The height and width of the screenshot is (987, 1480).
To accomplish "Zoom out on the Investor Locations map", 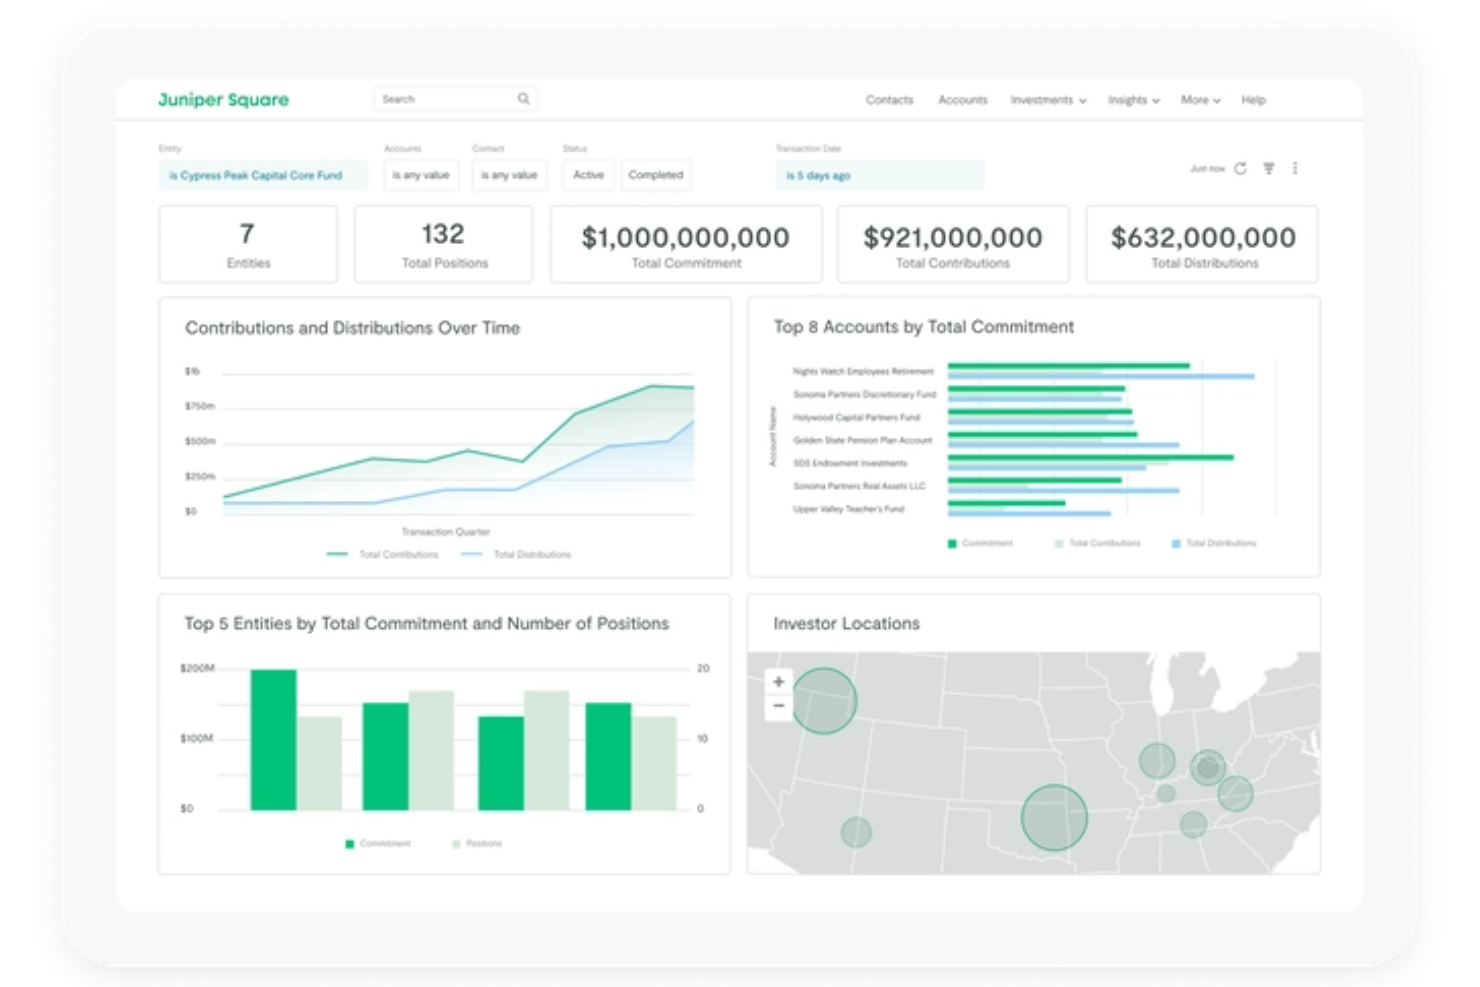I will pos(778,706).
